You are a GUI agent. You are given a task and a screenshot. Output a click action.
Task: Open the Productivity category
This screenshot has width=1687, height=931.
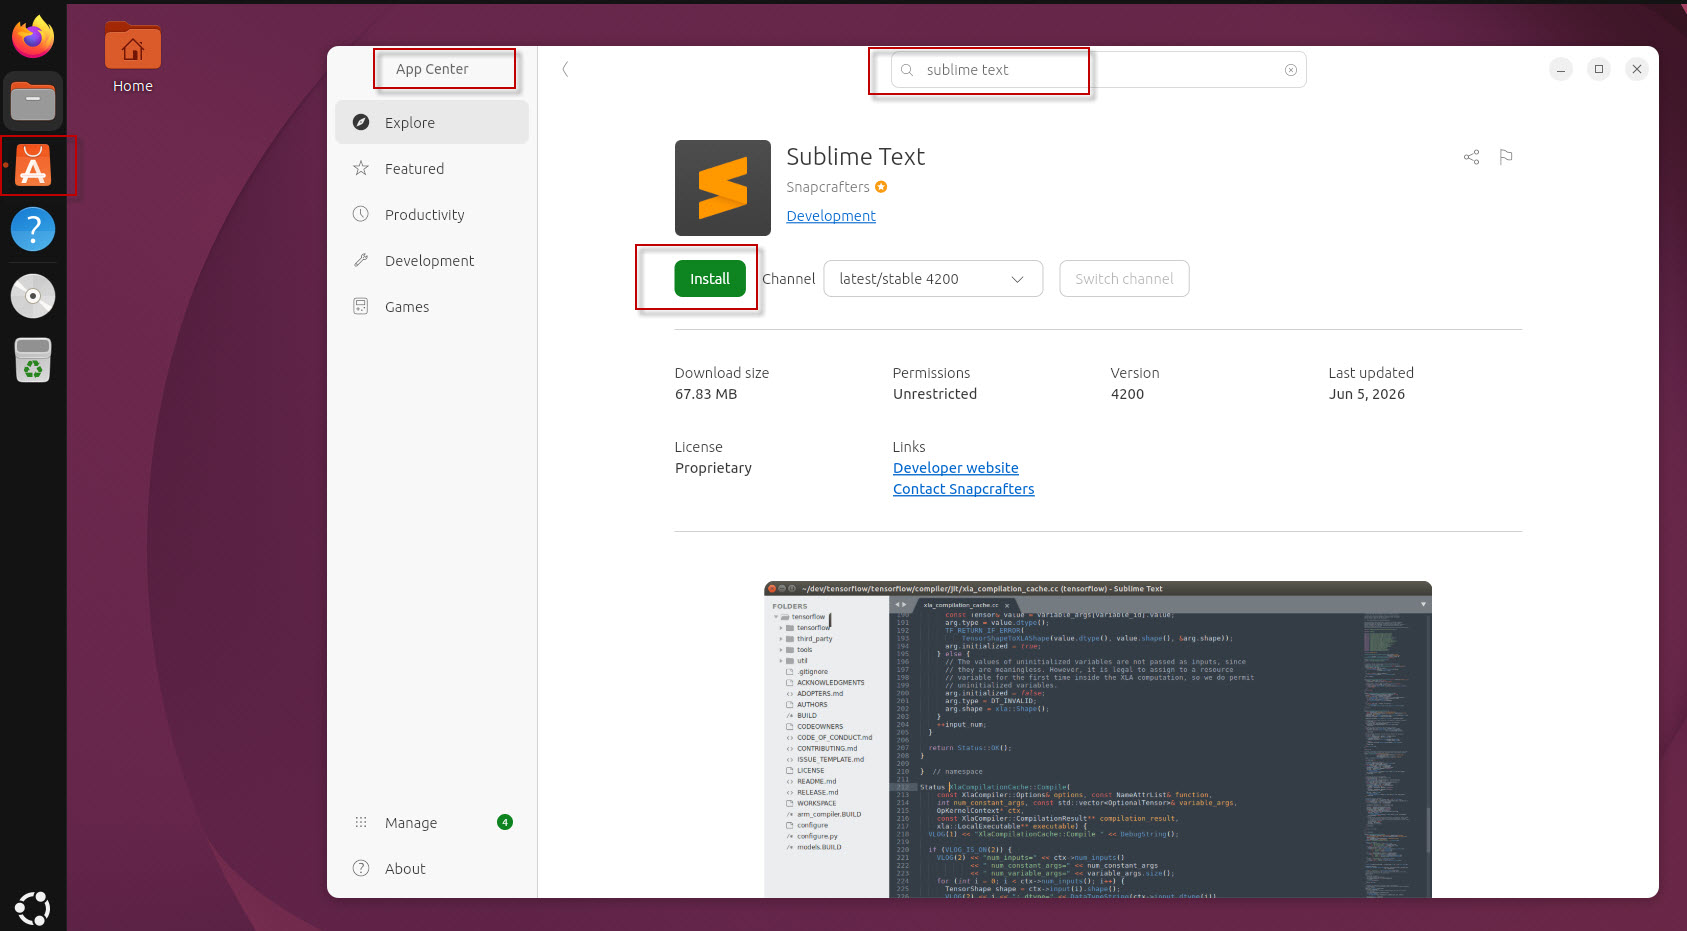click(x=432, y=214)
